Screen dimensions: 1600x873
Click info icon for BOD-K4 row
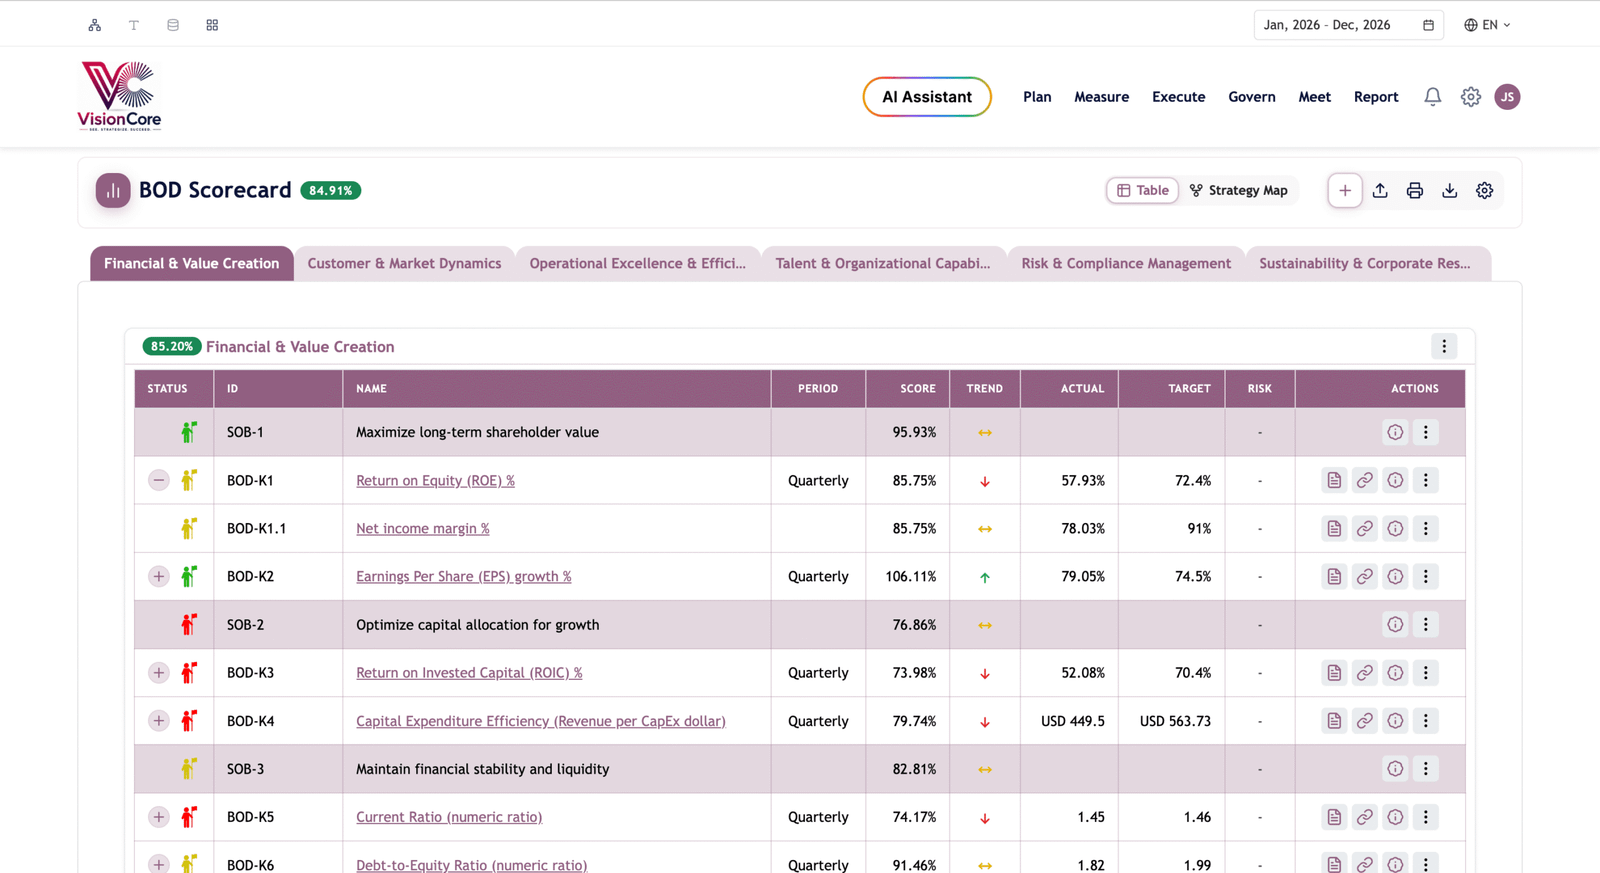pyautogui.click(x=1395, y=721)
